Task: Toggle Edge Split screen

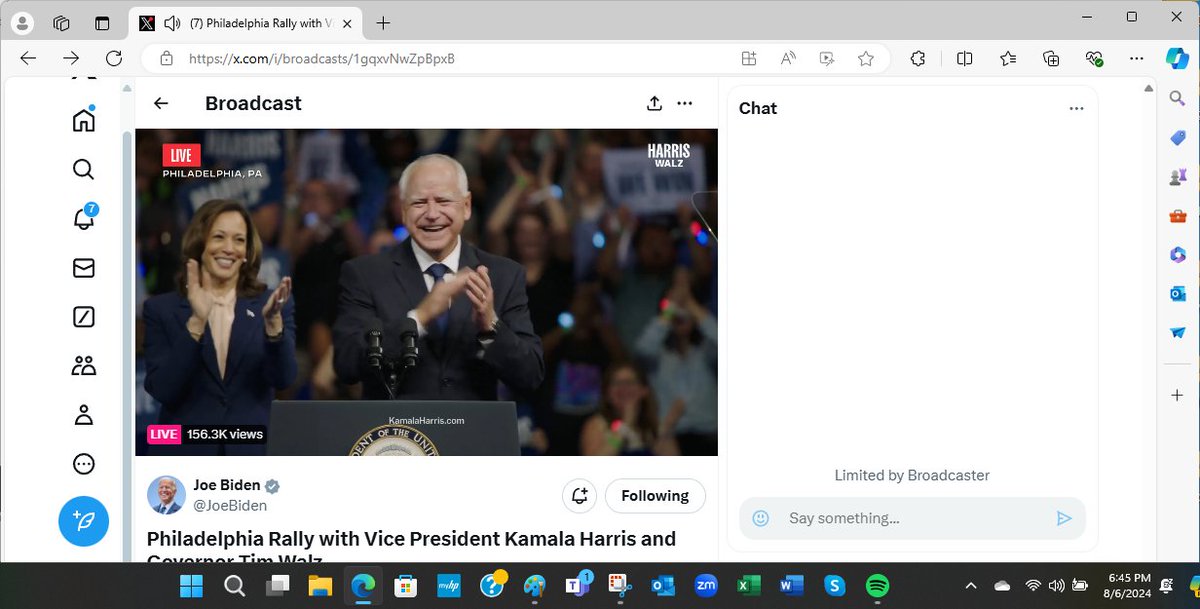Action: [x=964, y=59]
